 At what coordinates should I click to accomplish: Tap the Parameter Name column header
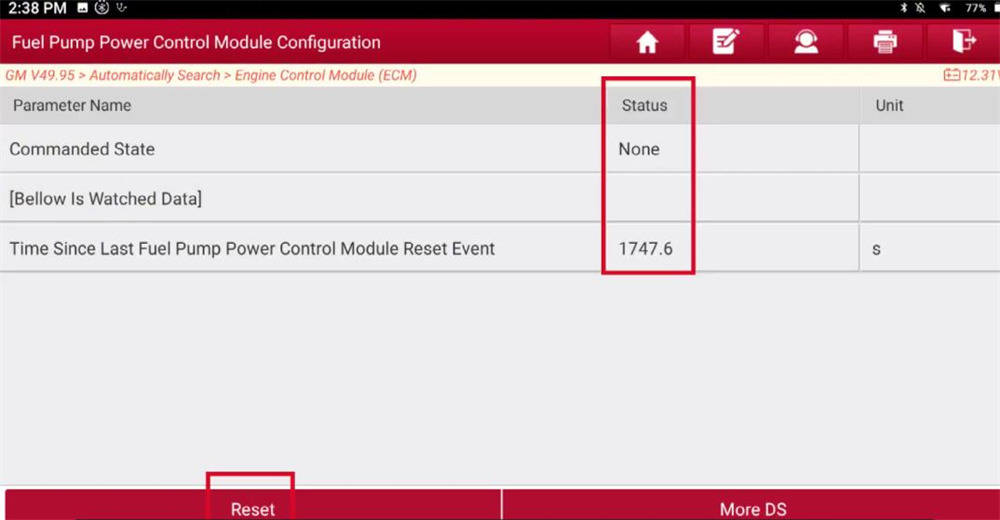pyautogui.click(x=72, y=105)
